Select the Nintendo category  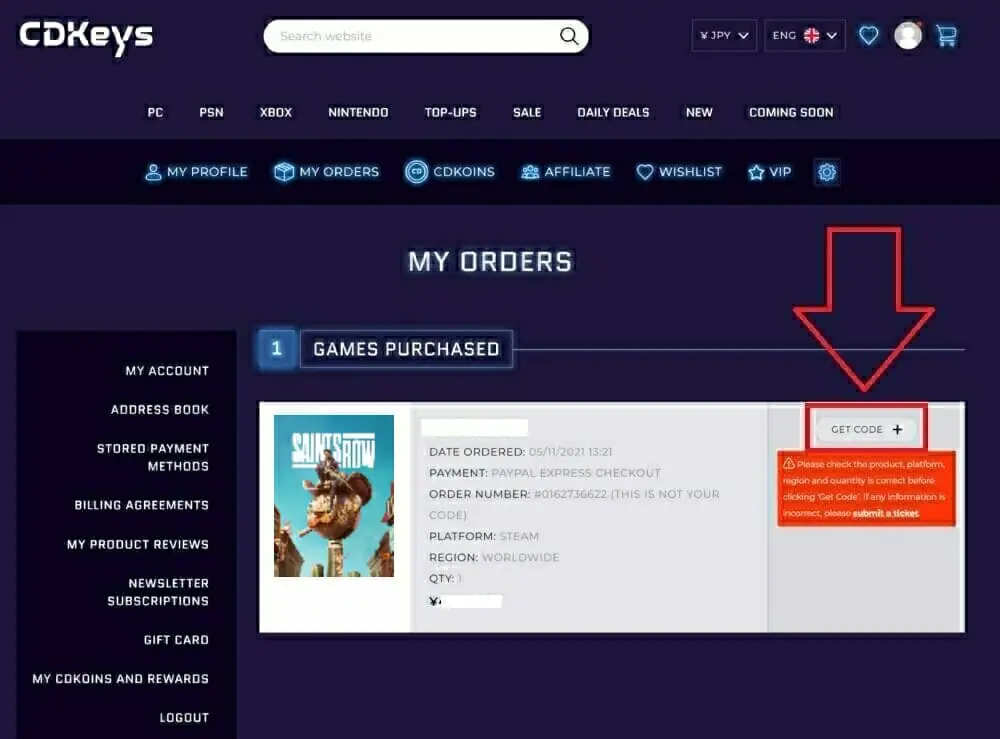(358, 112)
